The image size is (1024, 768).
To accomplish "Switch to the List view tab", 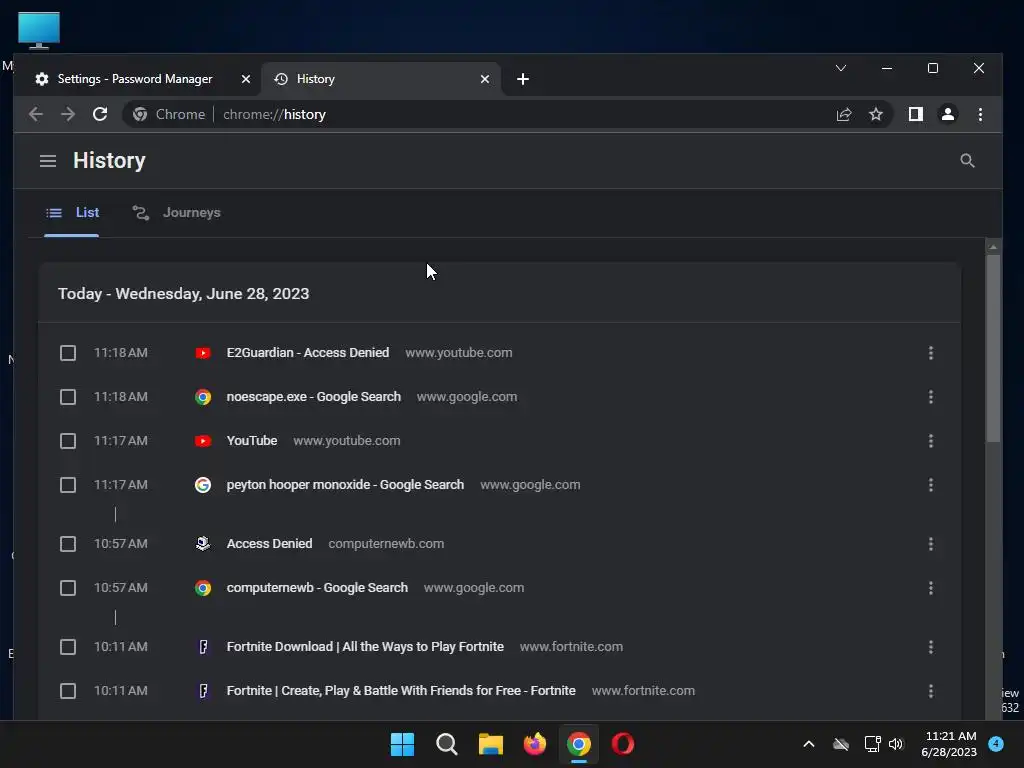I will point(72,213).
